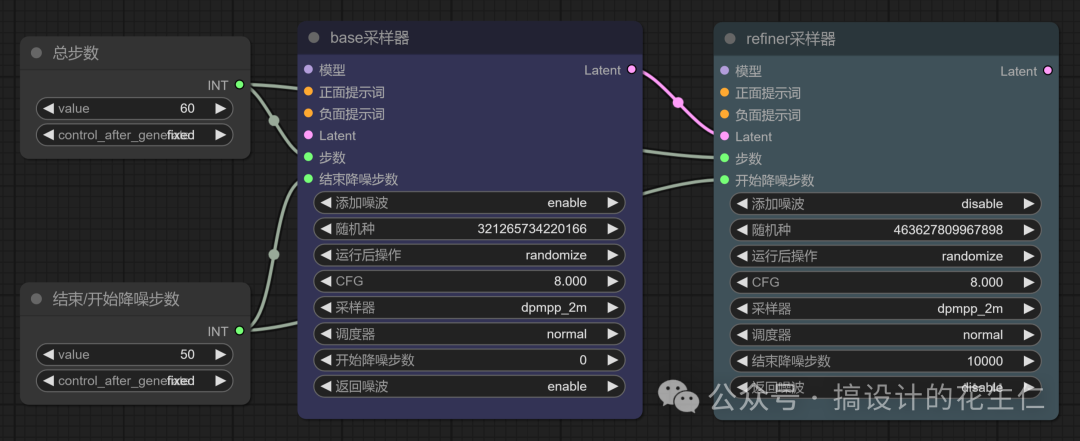Screen dimensions: 1080x441
Task: Increase 随机种 on refiner采样器 with right arrow
Action: [x=1028, y=230]
